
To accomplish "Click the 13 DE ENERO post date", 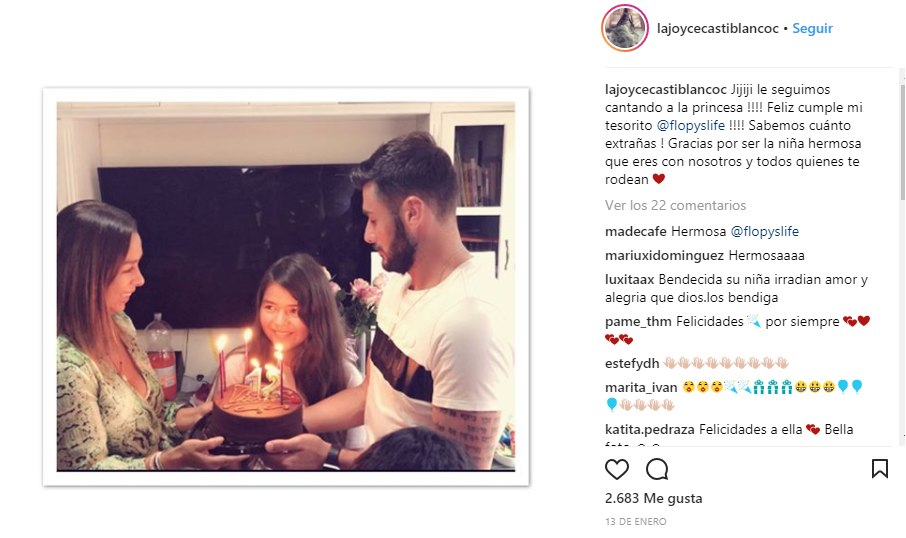I will click(x=636, y=521).
